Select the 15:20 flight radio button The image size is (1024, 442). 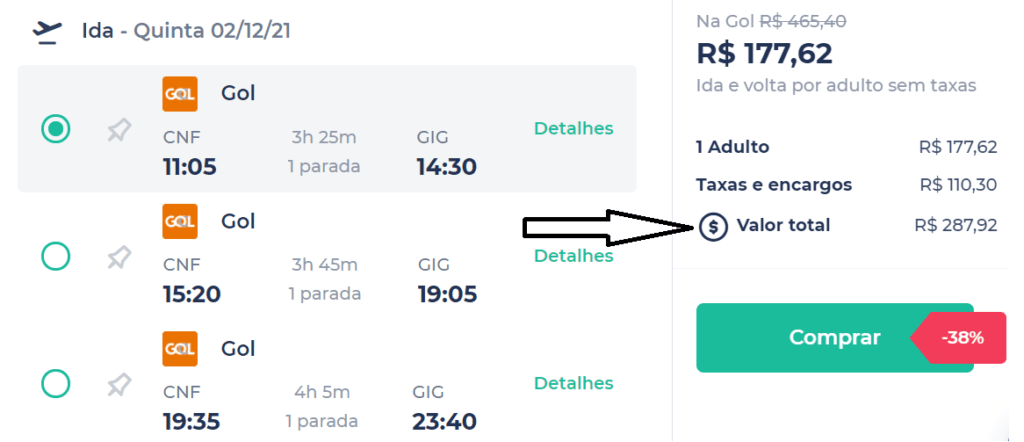point(56,257)
